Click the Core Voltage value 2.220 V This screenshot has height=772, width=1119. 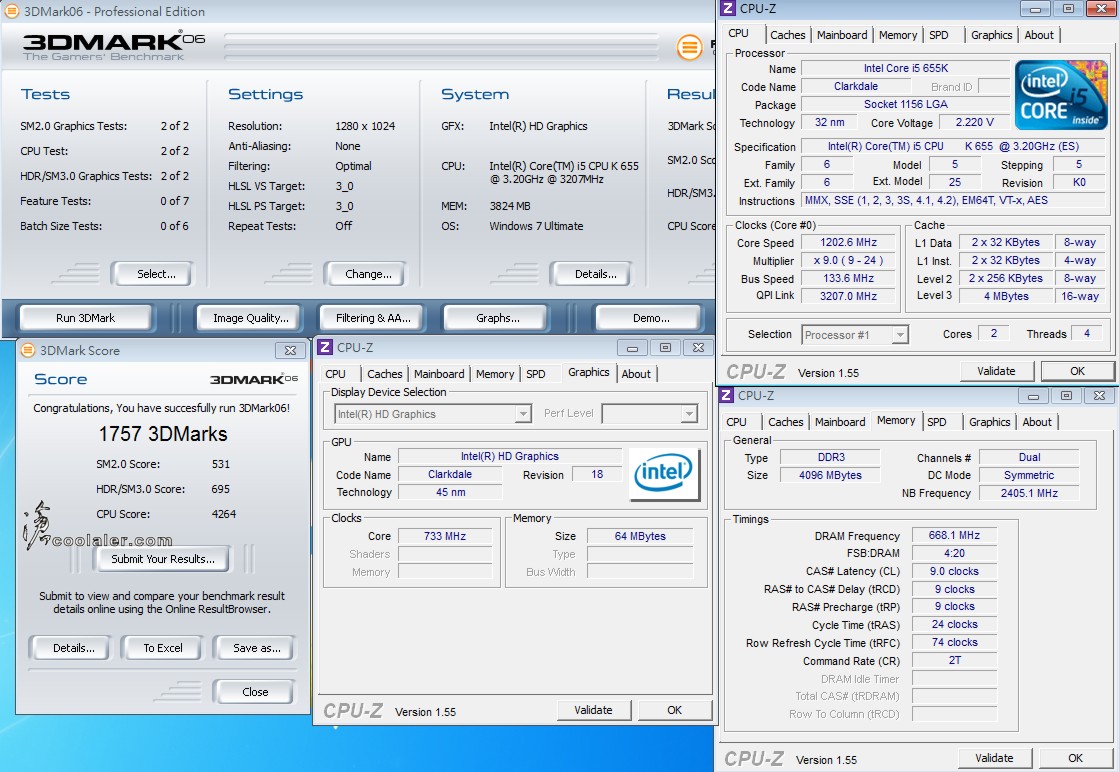tap(974, 123)
